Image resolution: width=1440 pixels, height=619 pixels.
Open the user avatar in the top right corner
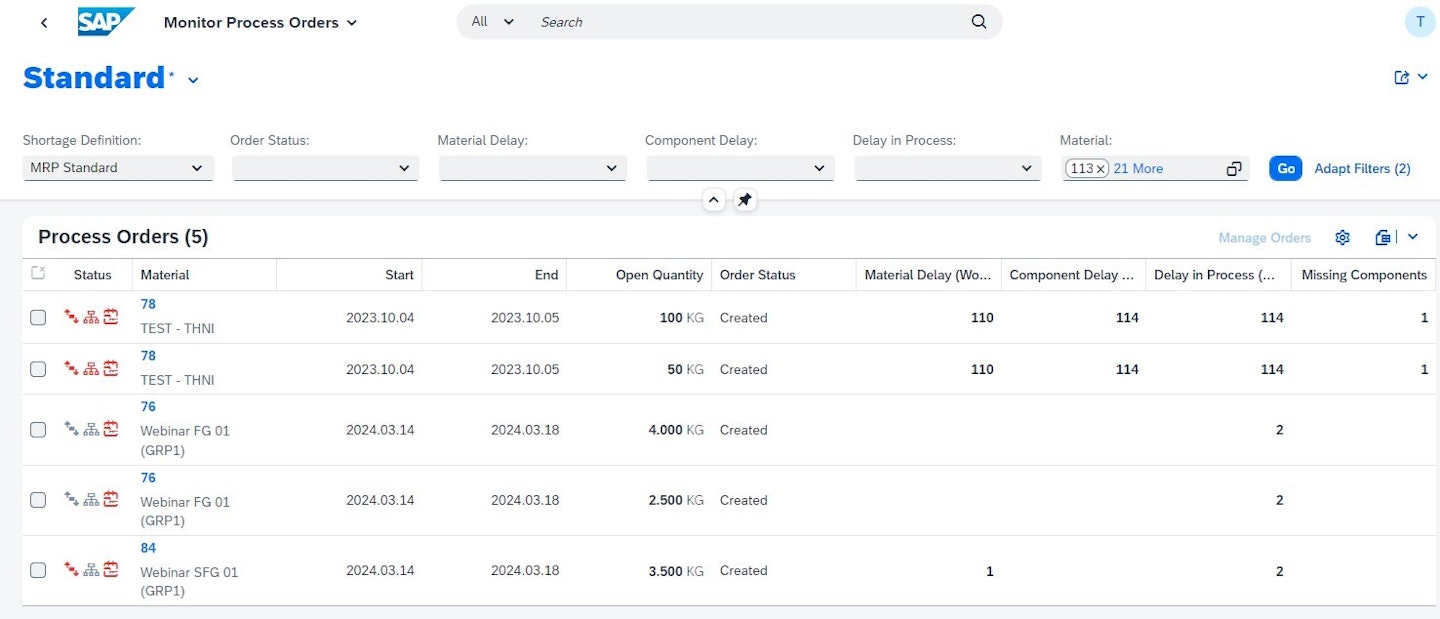coord(1419,21)
